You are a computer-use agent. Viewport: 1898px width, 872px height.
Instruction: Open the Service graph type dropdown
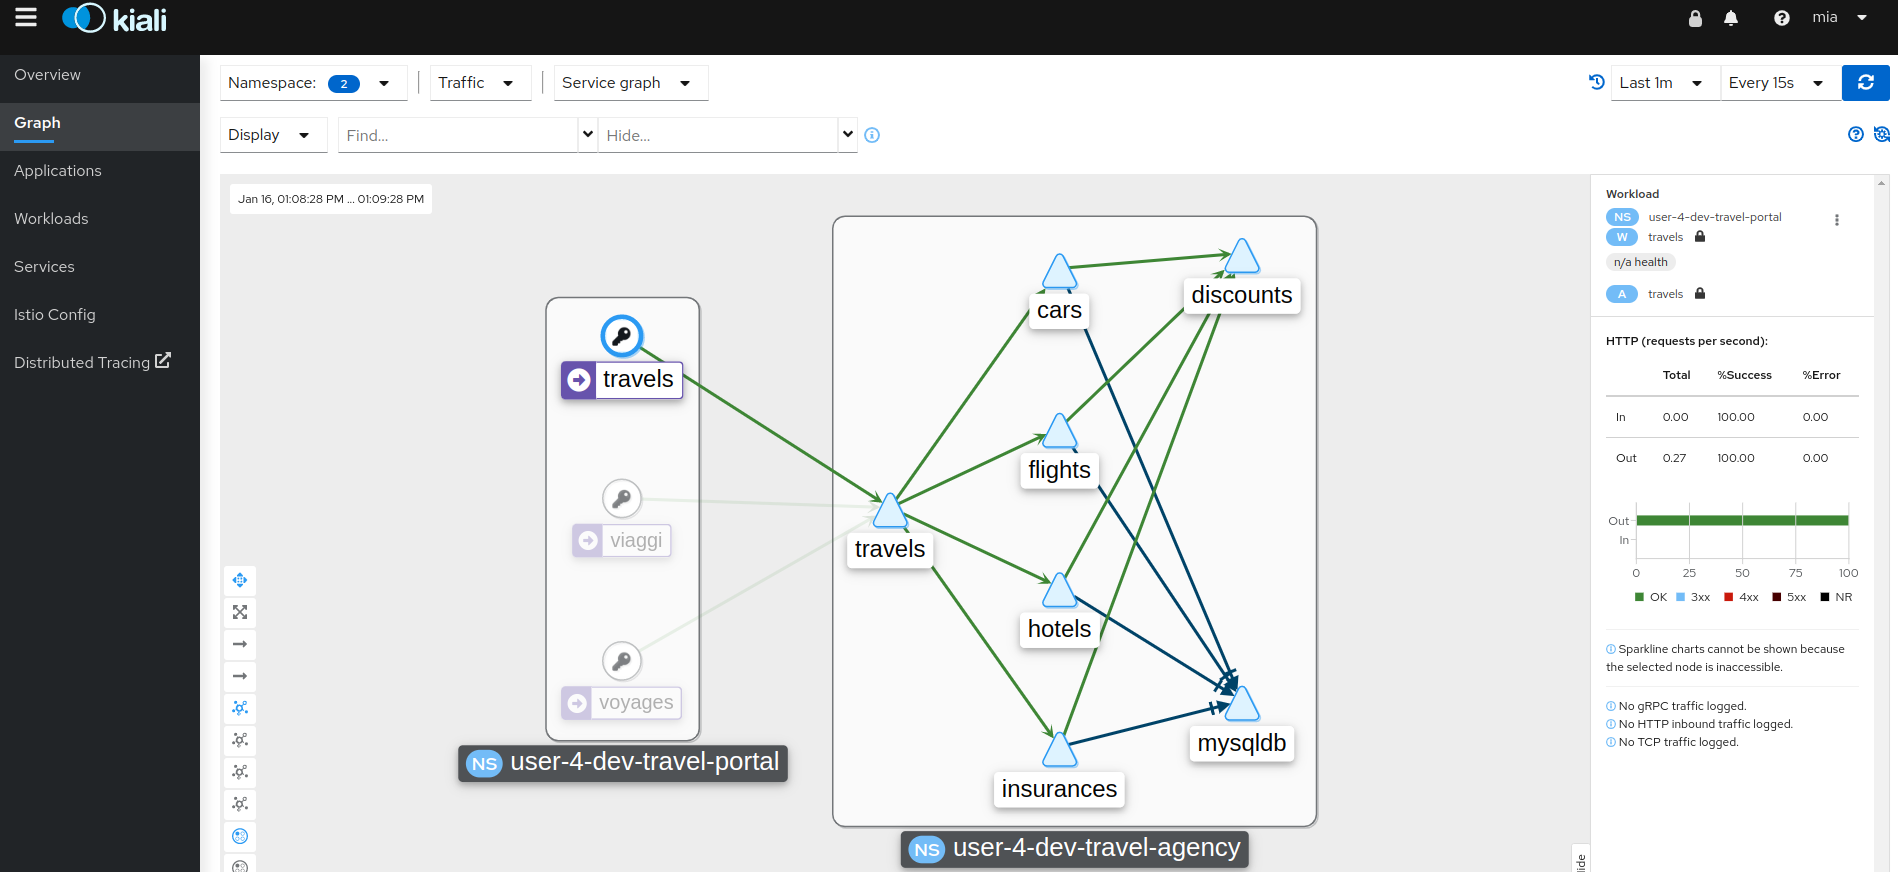[630, 83]
